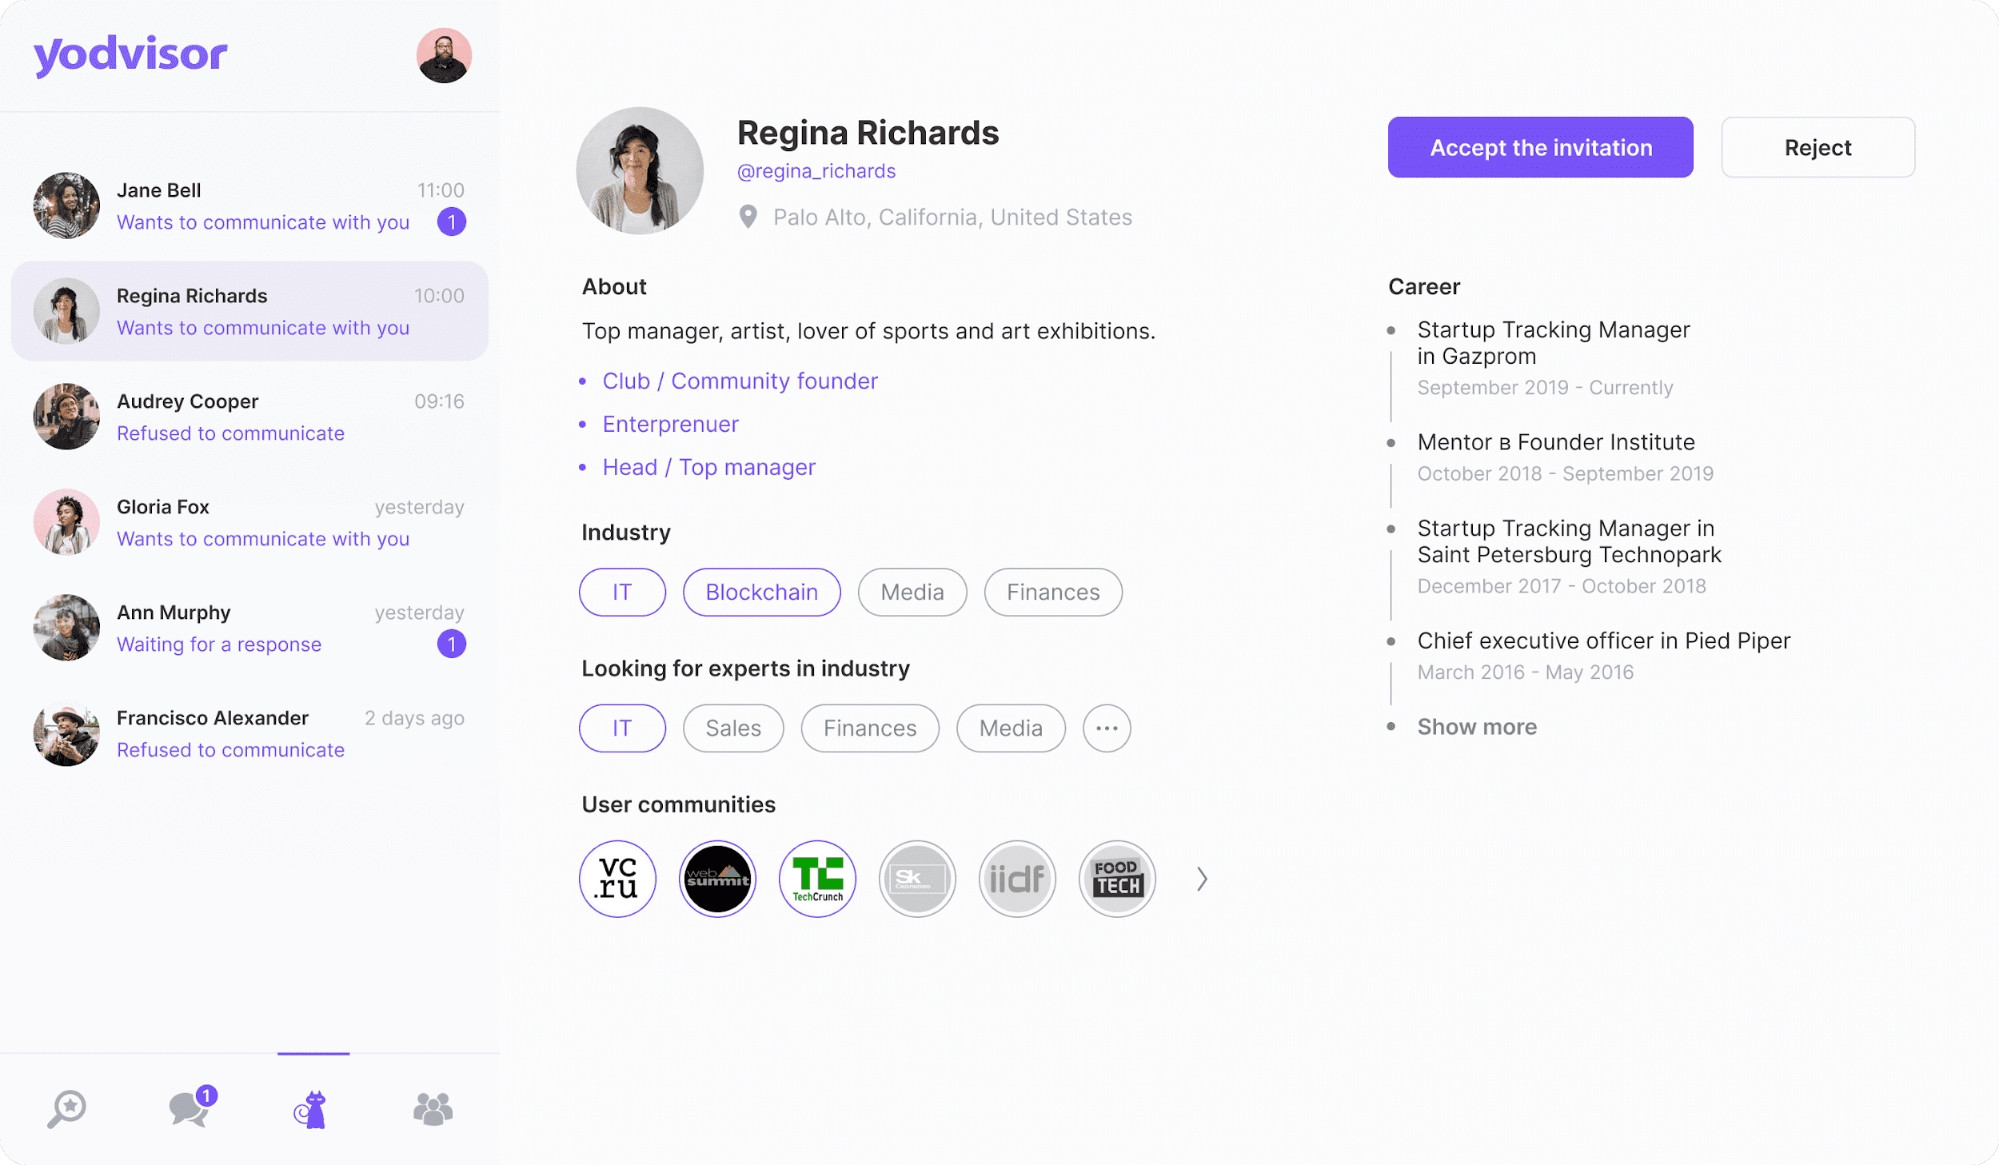The width and height of the screenshot is (1999, 1166).
Task: Toggle the Blockchain industry tag
Action: 762,592
